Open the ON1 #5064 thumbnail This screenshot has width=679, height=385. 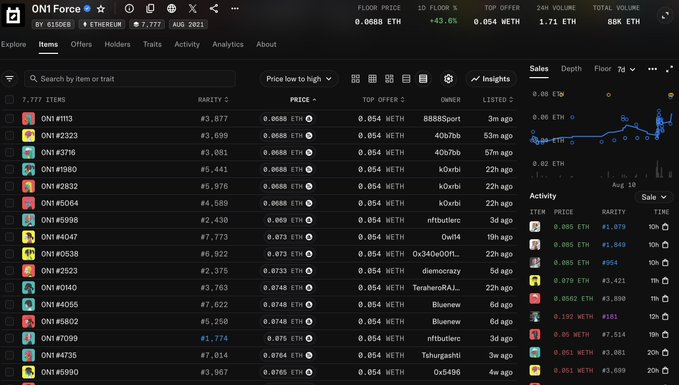tap(29, 203)
